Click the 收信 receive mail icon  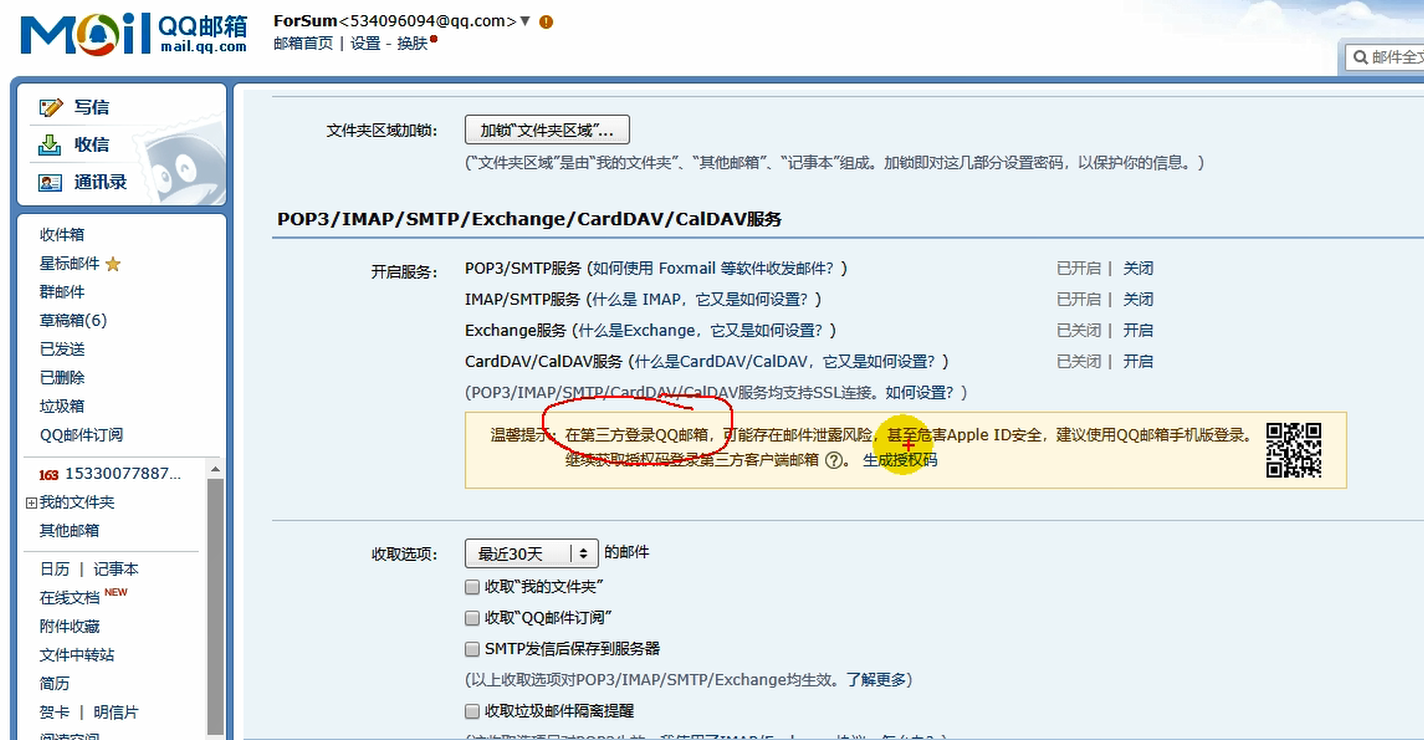[x=50, y=145]
